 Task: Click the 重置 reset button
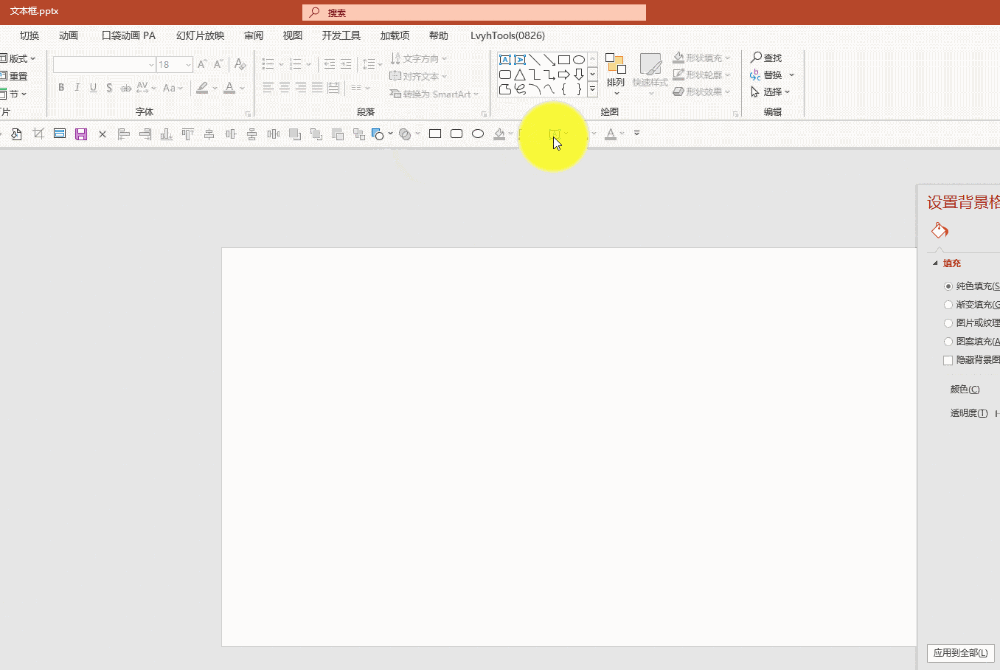click(14, 76)
